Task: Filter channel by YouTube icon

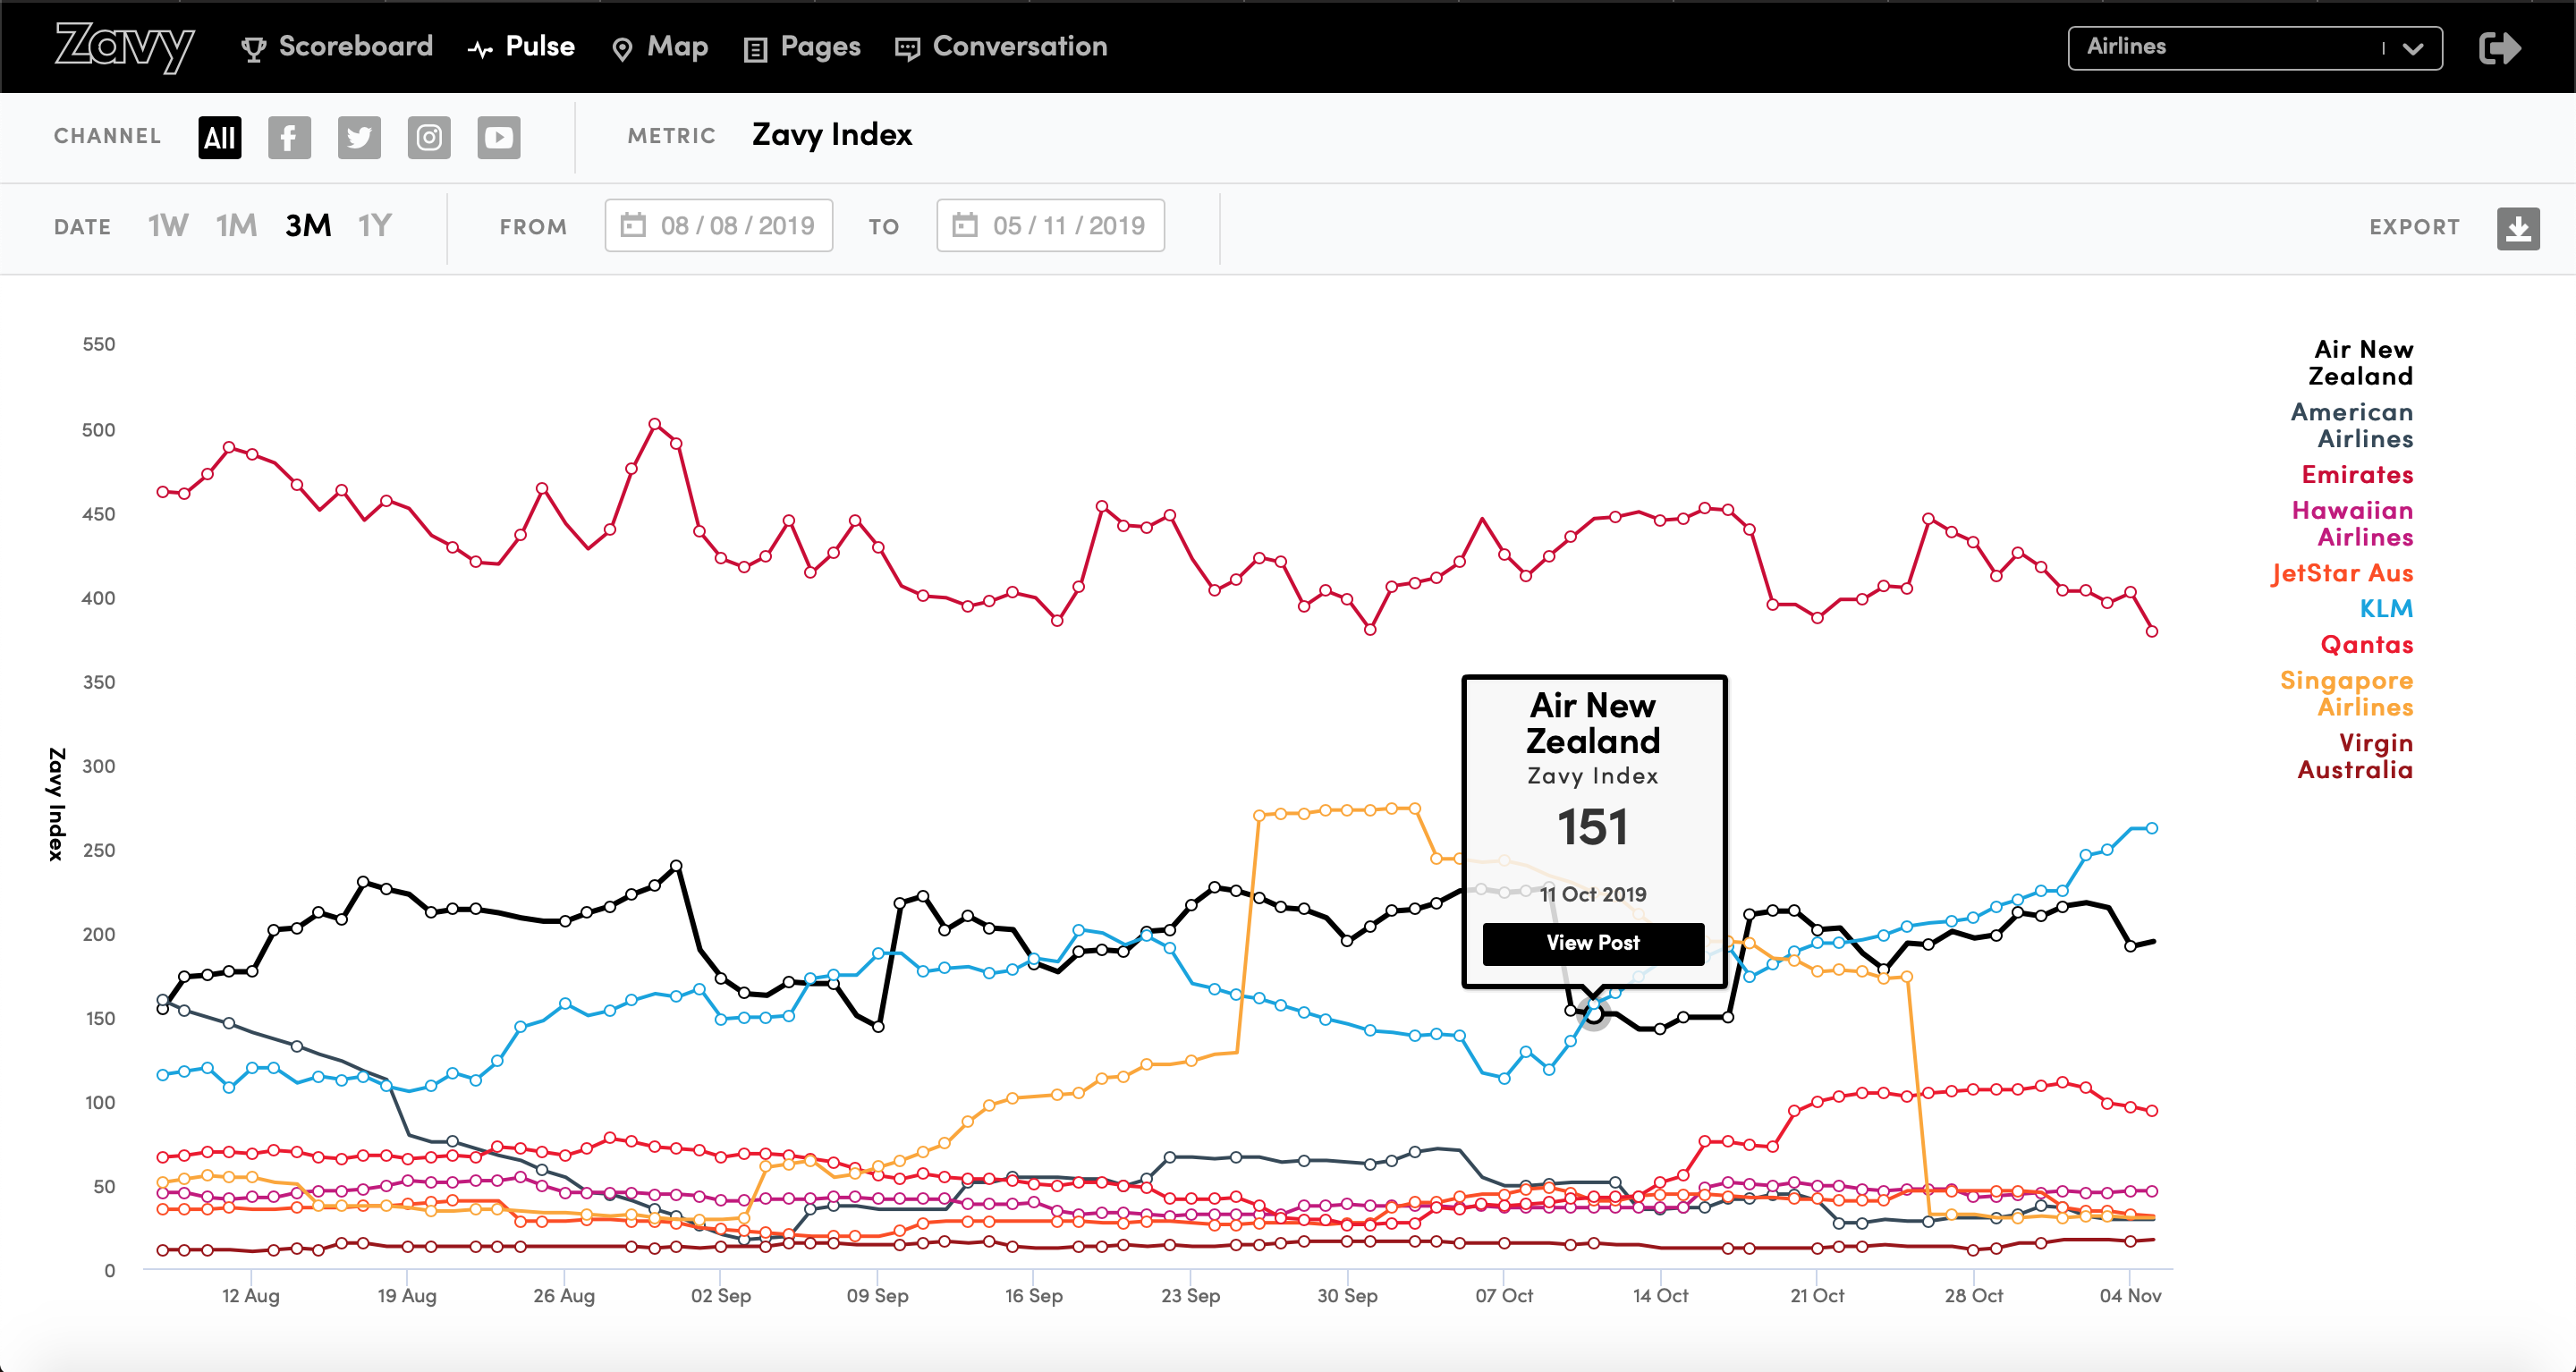Action: (499, 137)
